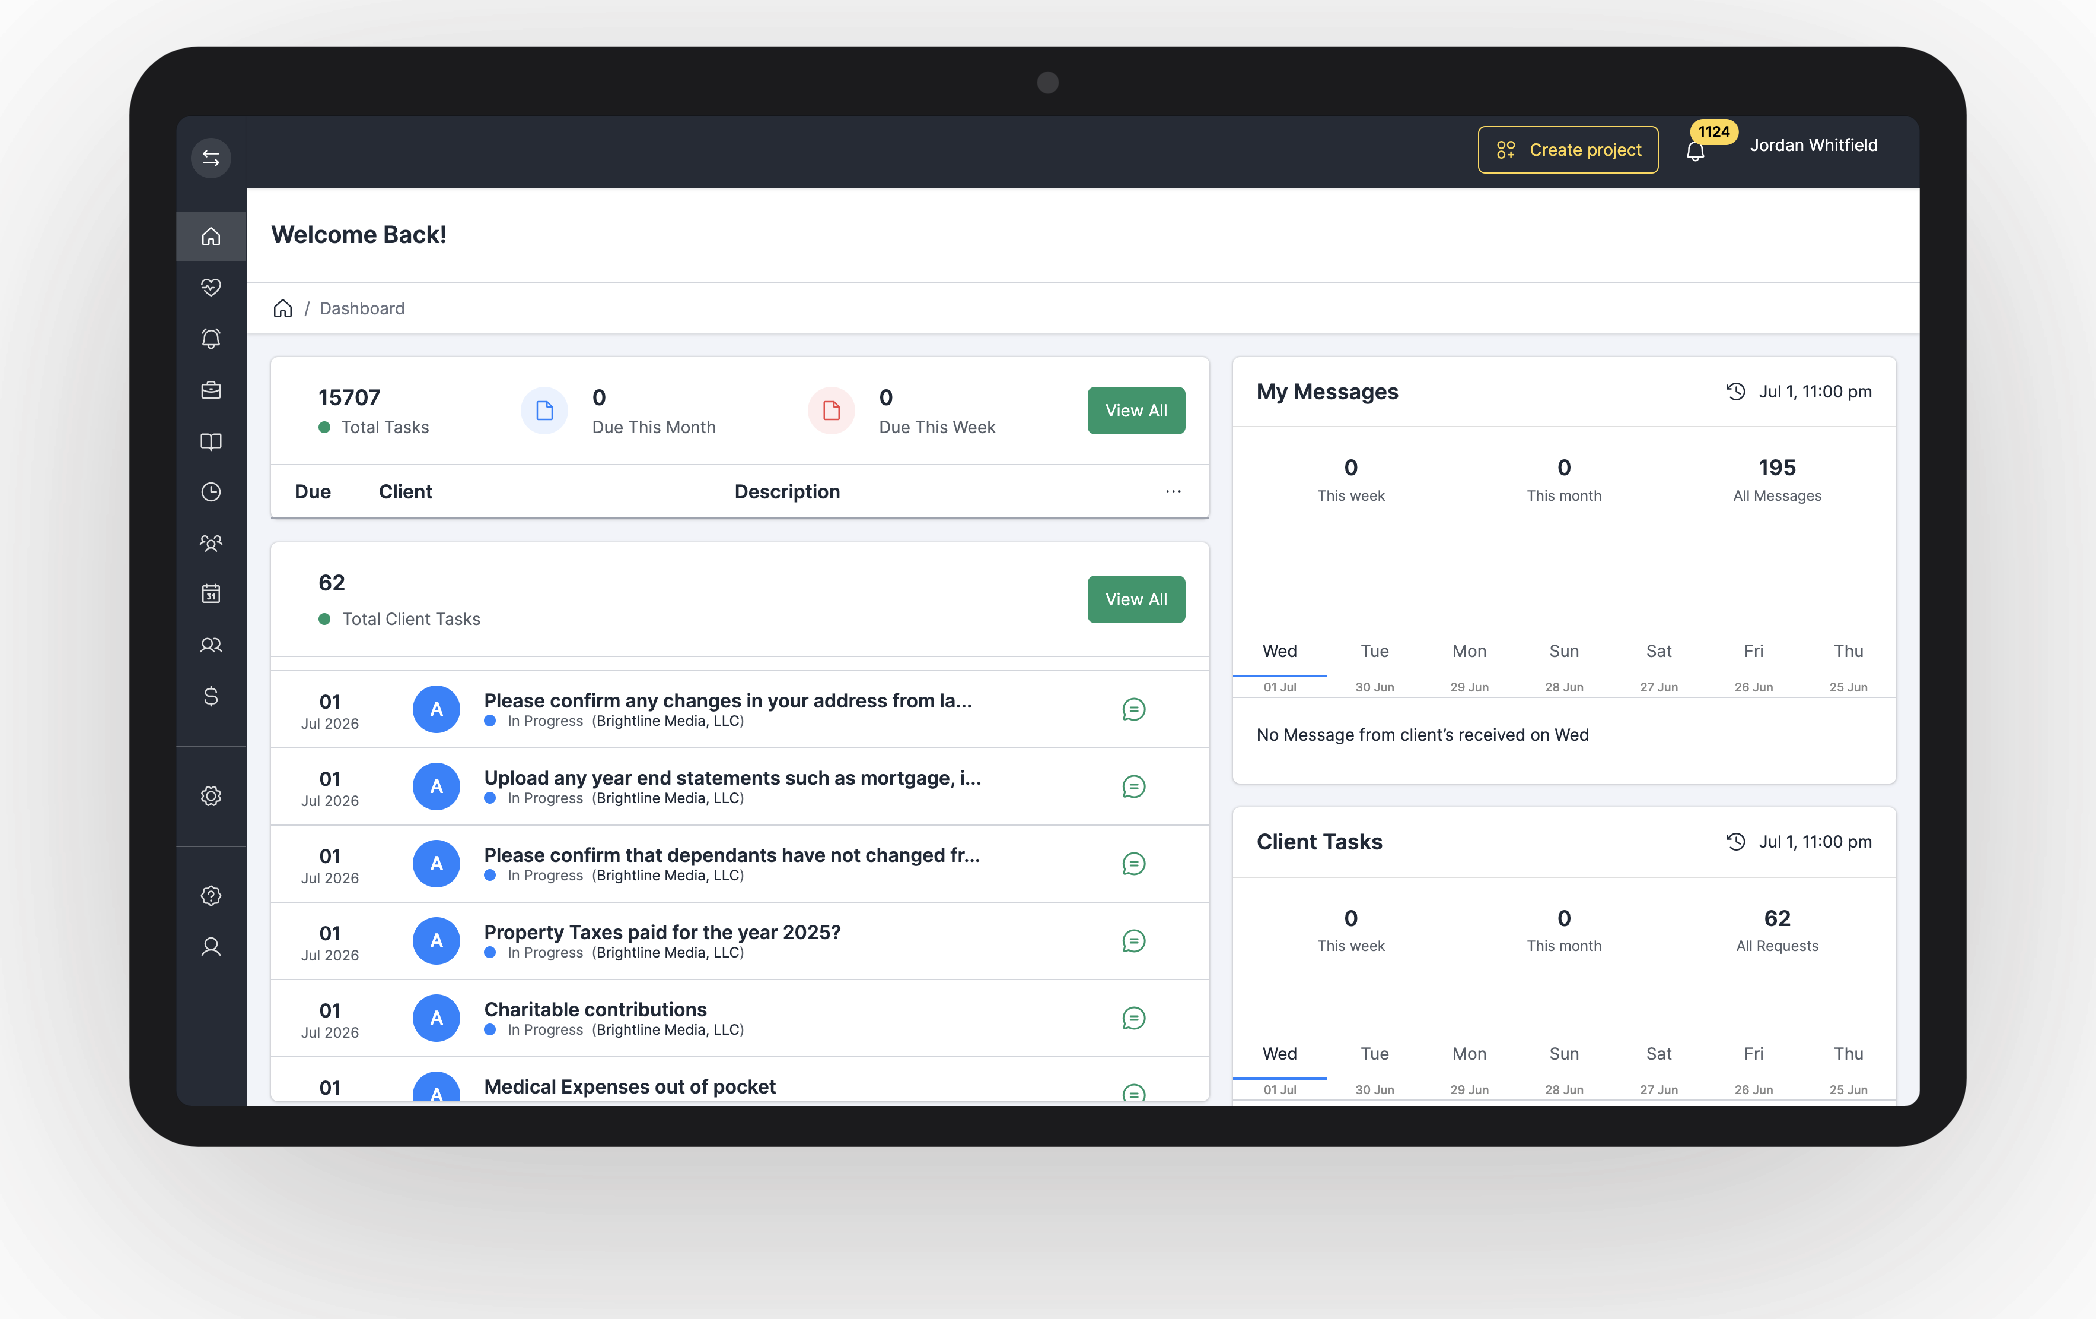Open the clock sidebar icon
2096x1320 pixels.
[211, 492]
